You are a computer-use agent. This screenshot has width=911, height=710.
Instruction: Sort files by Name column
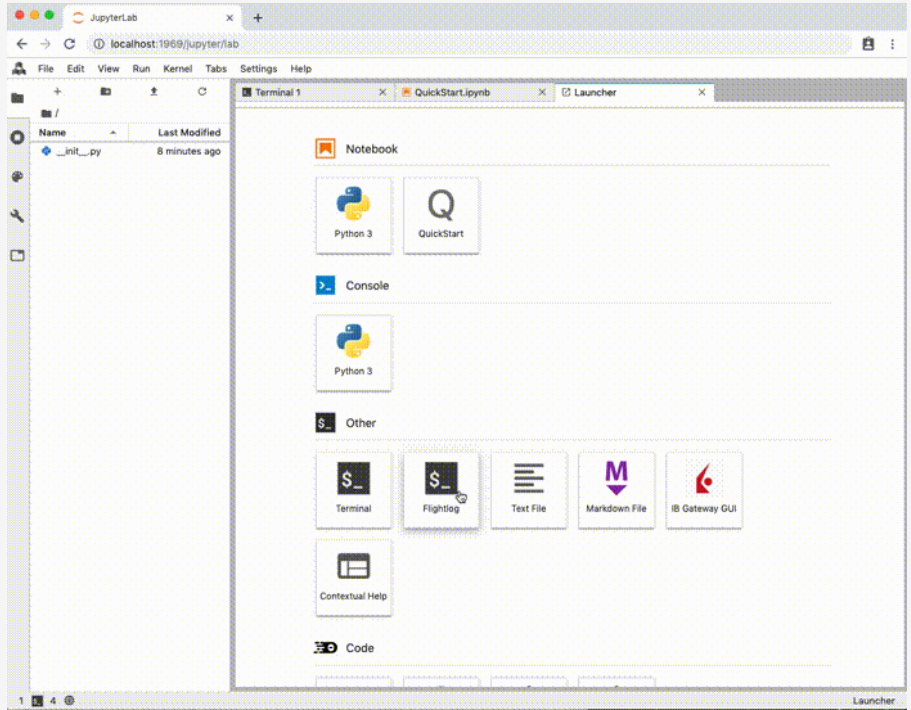[x=53, y=132]
